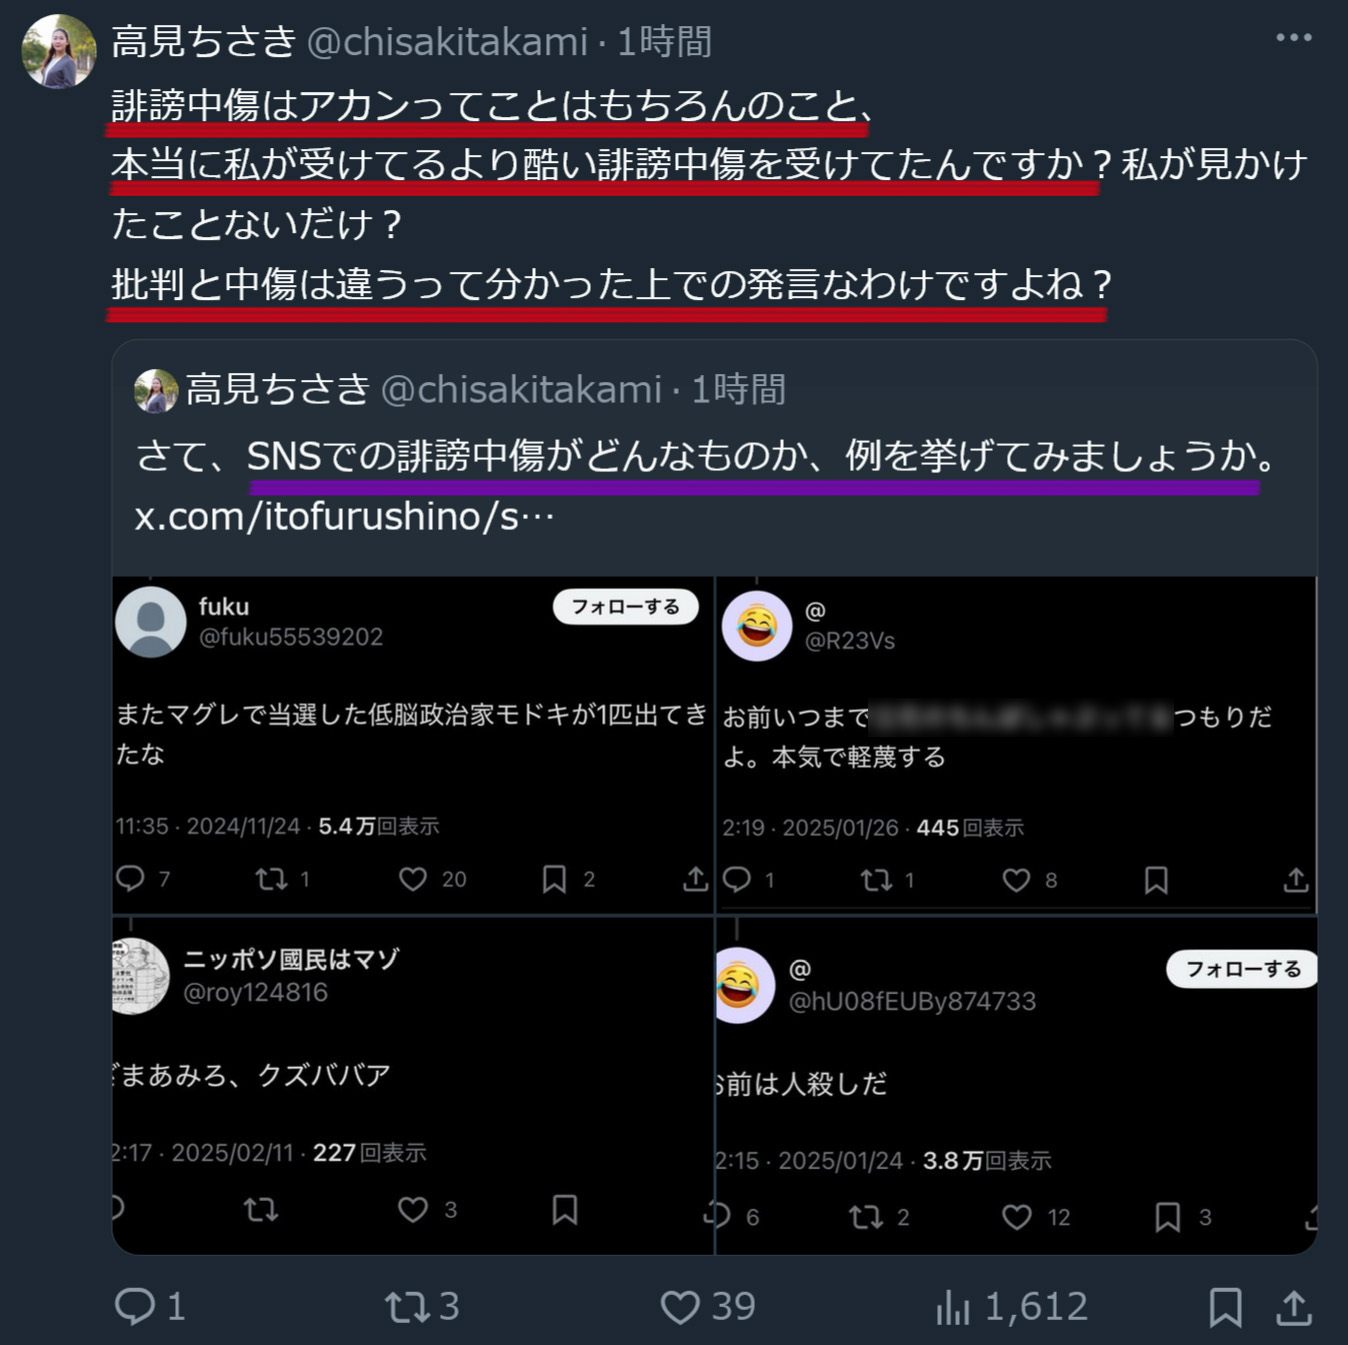Open 高見ちさき profile avatar at top

tap(59, 52)
